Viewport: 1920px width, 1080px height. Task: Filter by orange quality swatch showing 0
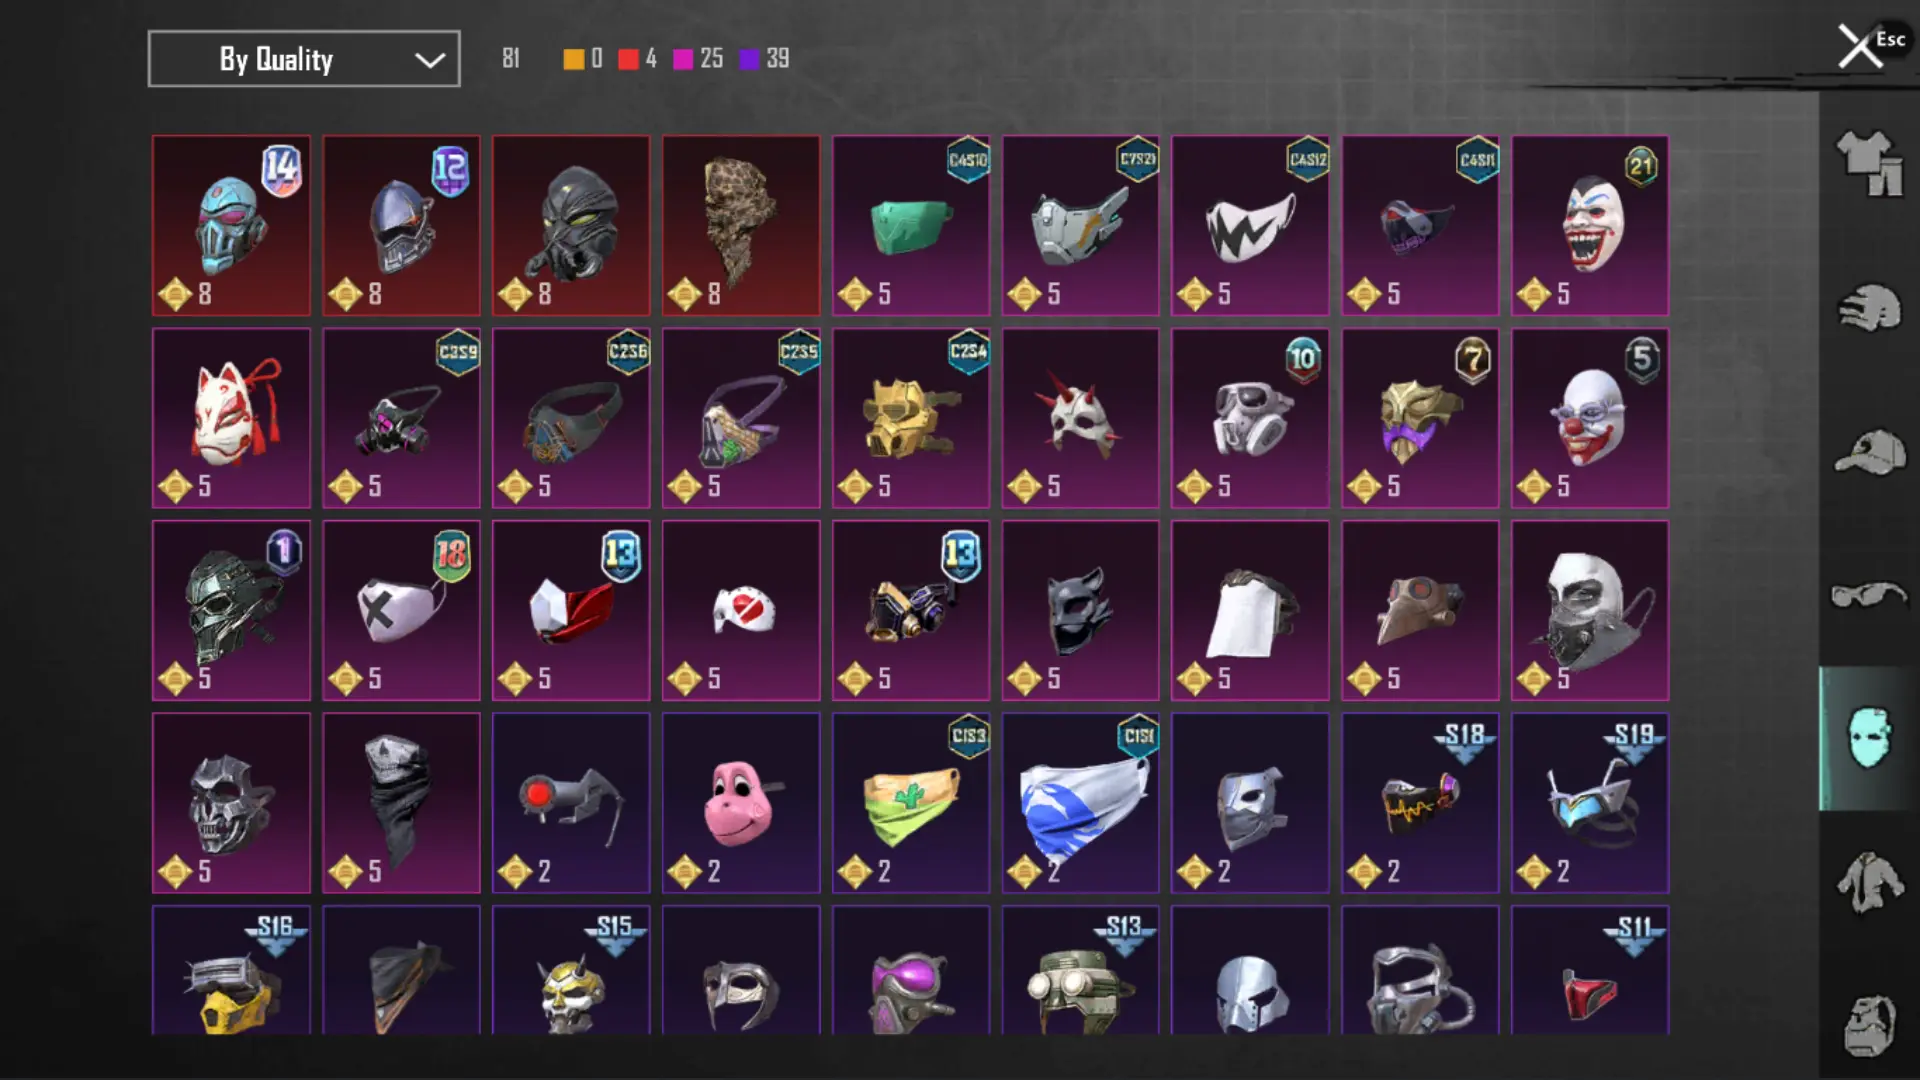[584, 59]
